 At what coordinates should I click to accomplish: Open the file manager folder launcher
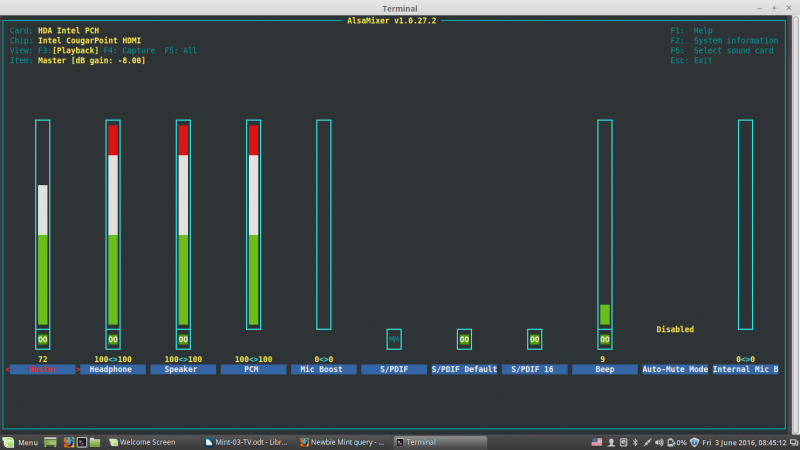coord(95,442)
